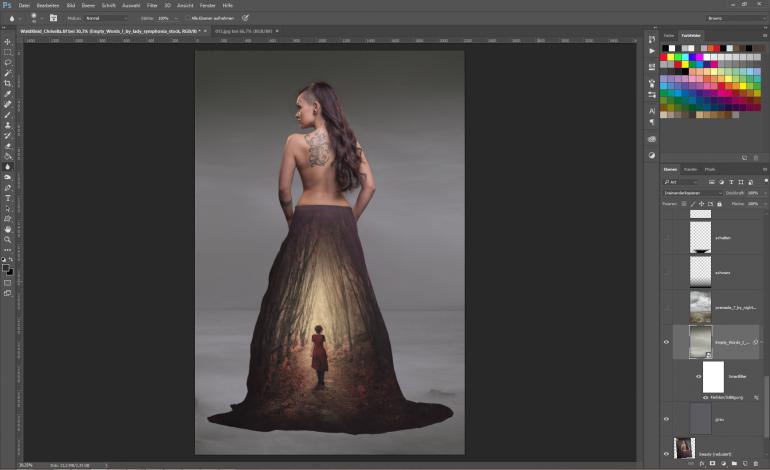This screenshot has height=470, width=770.
Task: Select the Eraser tool
Action: coord(7,146)
